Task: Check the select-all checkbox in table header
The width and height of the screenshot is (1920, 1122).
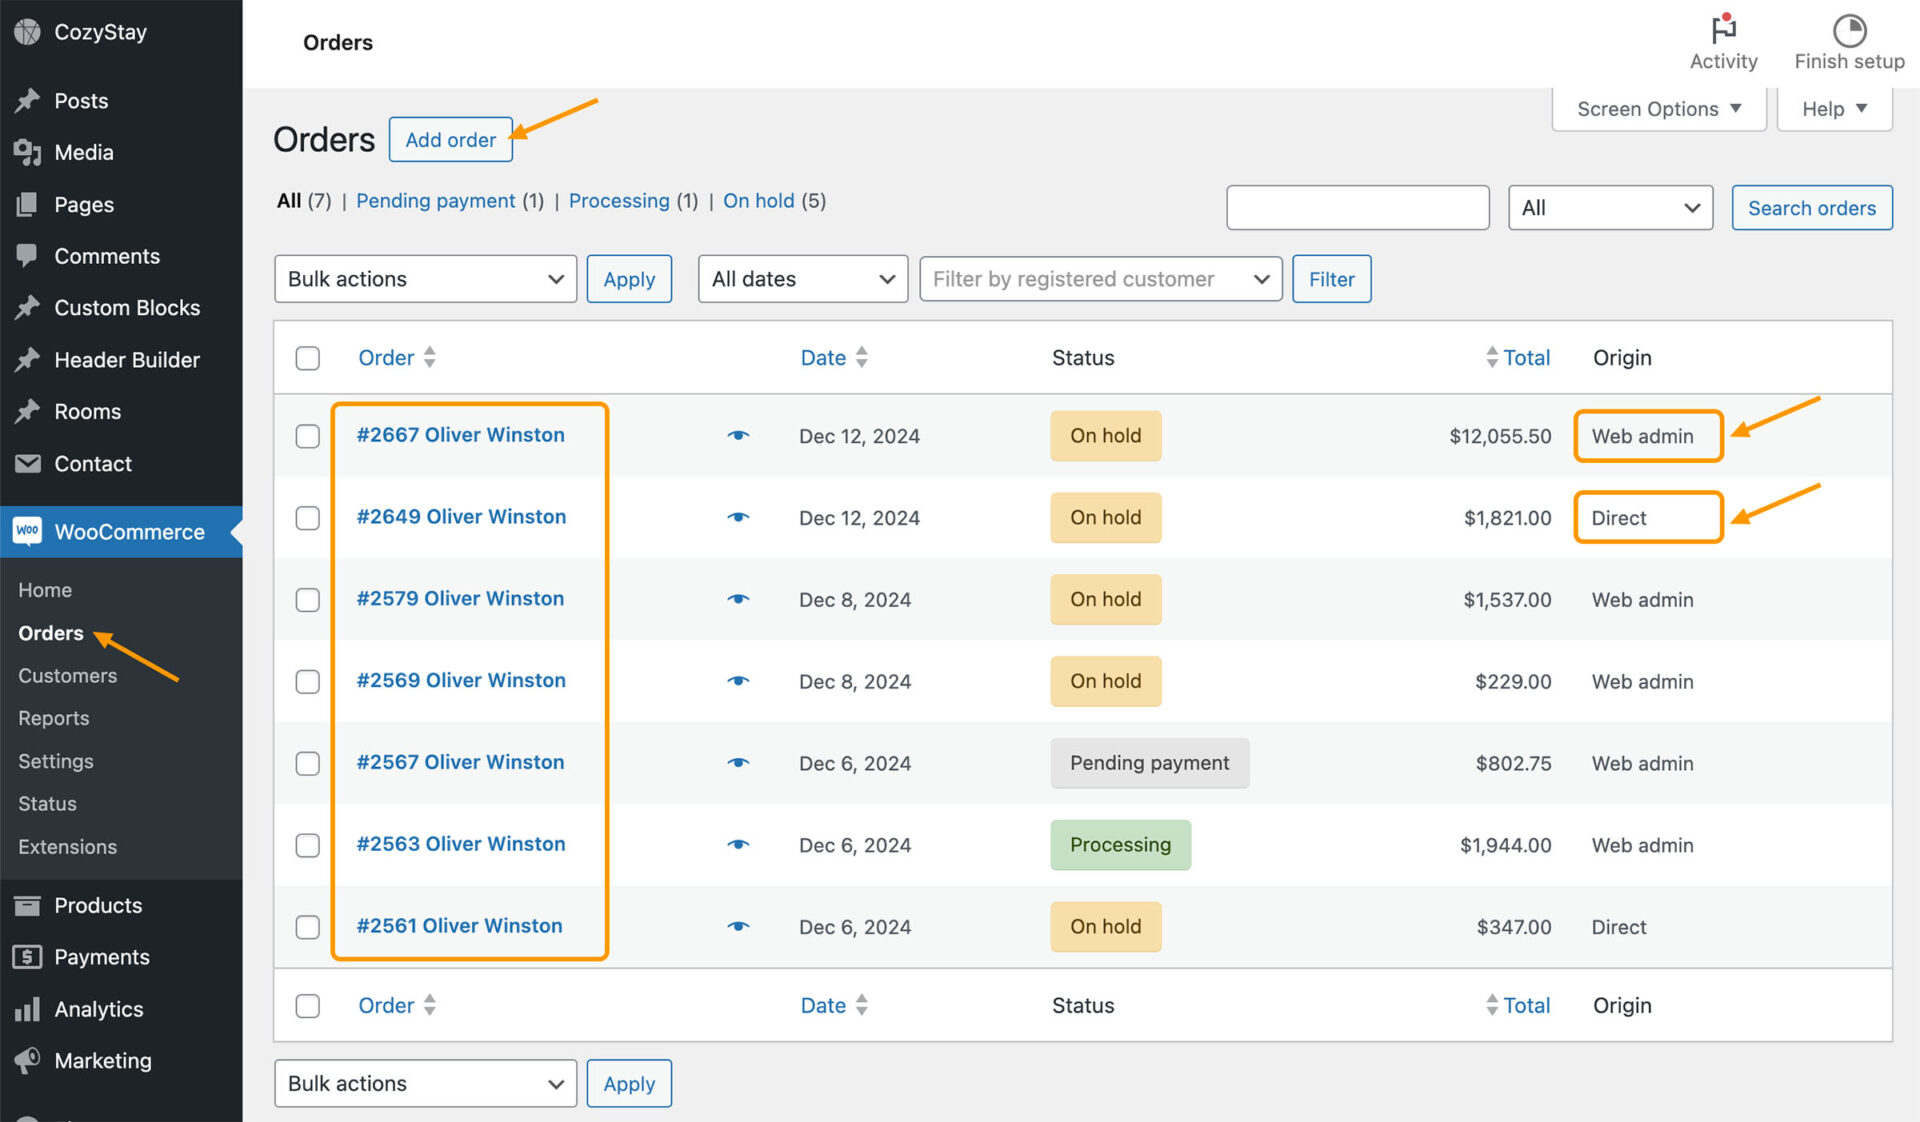Action: [x=308, y=358]
